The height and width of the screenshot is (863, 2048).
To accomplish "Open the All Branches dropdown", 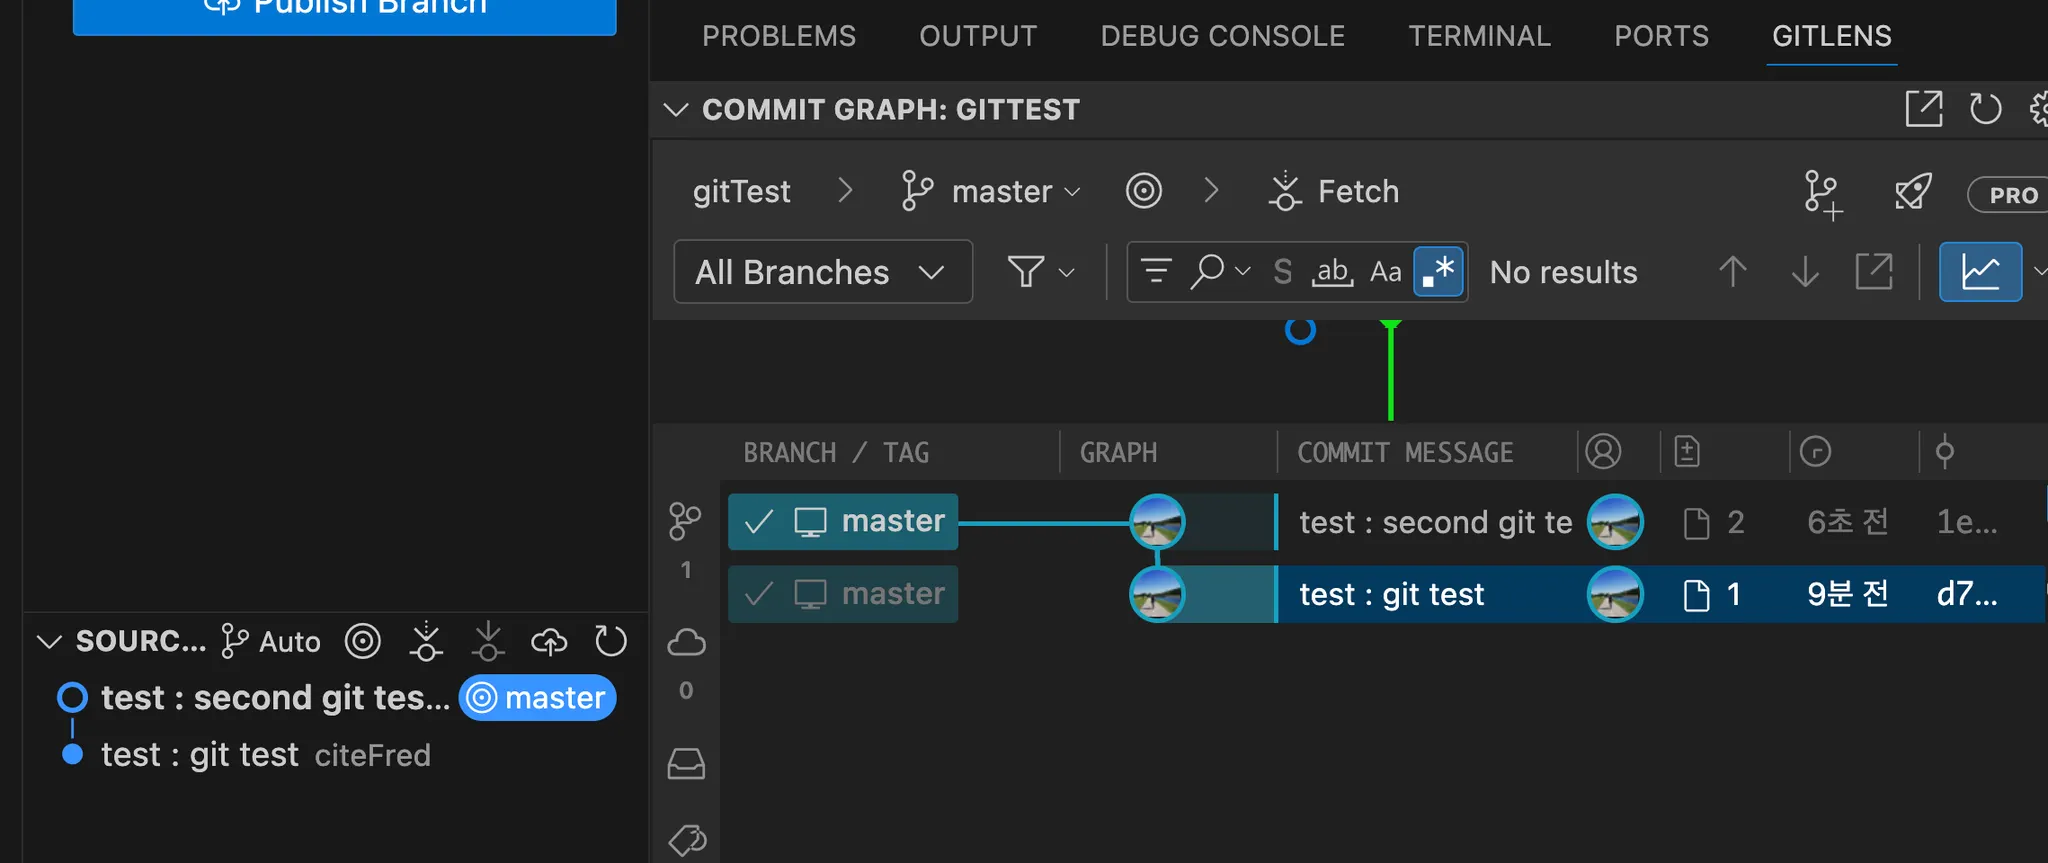I will (x=822, y=272).
